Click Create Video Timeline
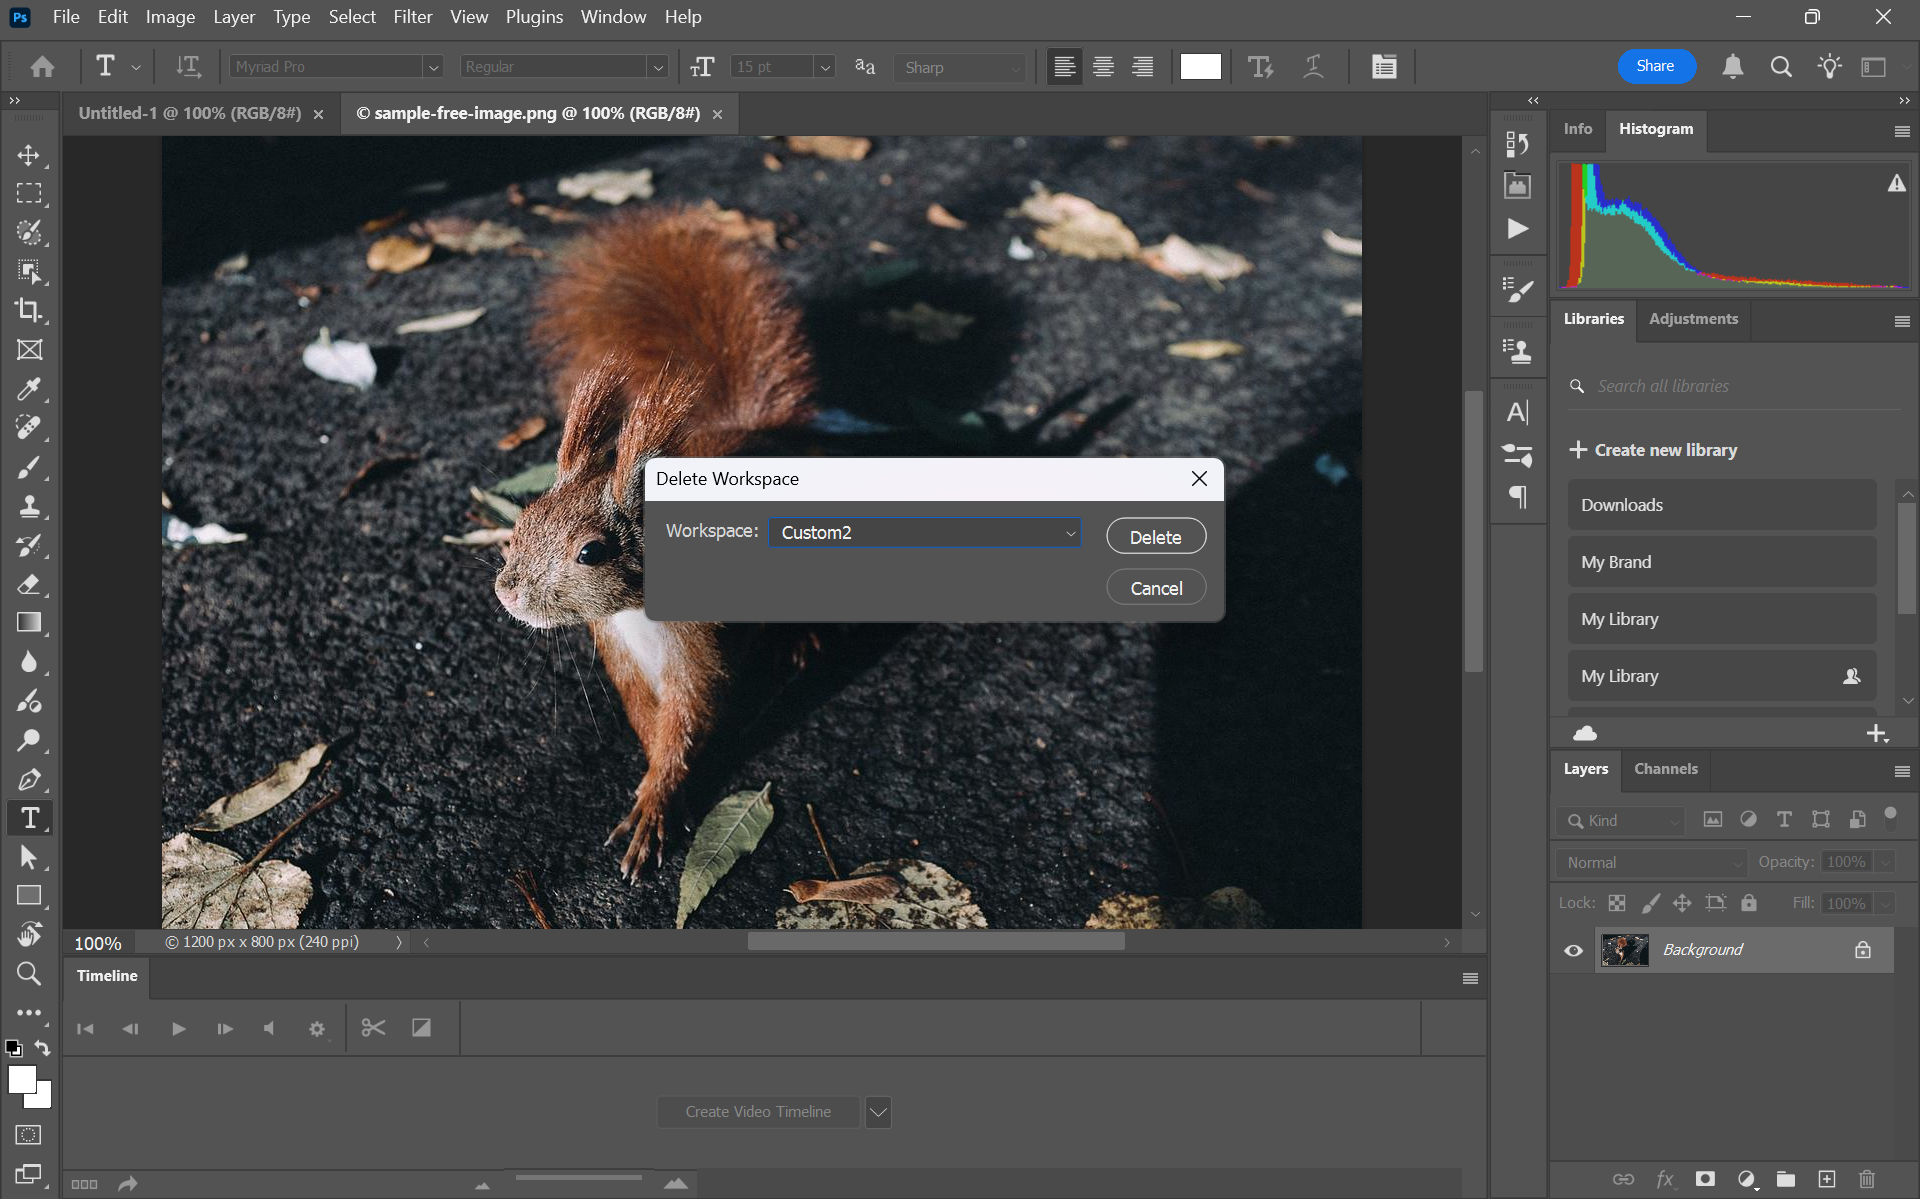The width and height of the screenshot is (1920, 1200). click(757, 1111)
